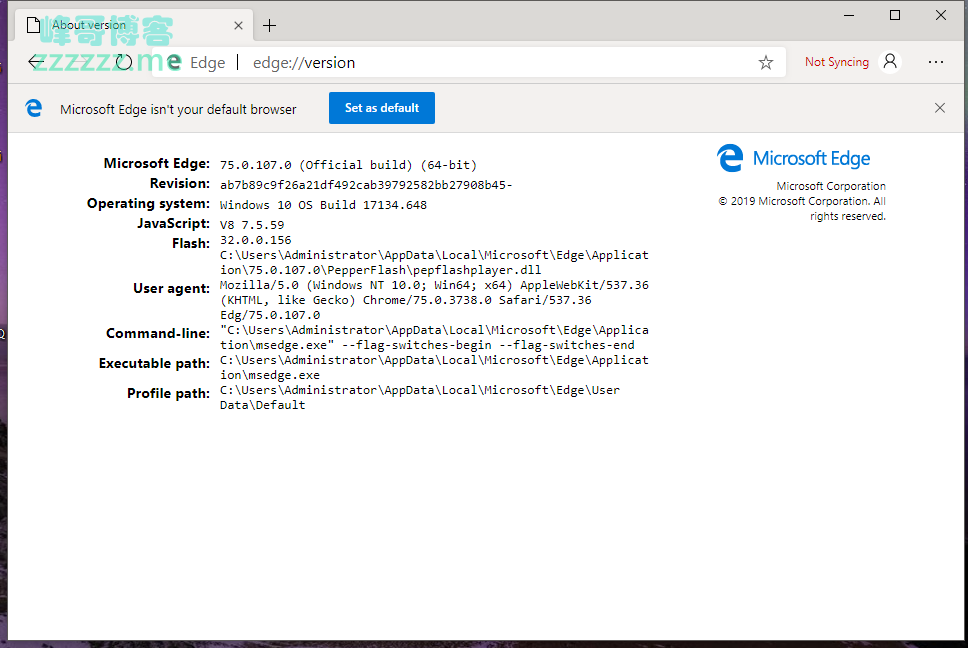
Task: Open a new tab with the plus button
Action: pos(269,25)
